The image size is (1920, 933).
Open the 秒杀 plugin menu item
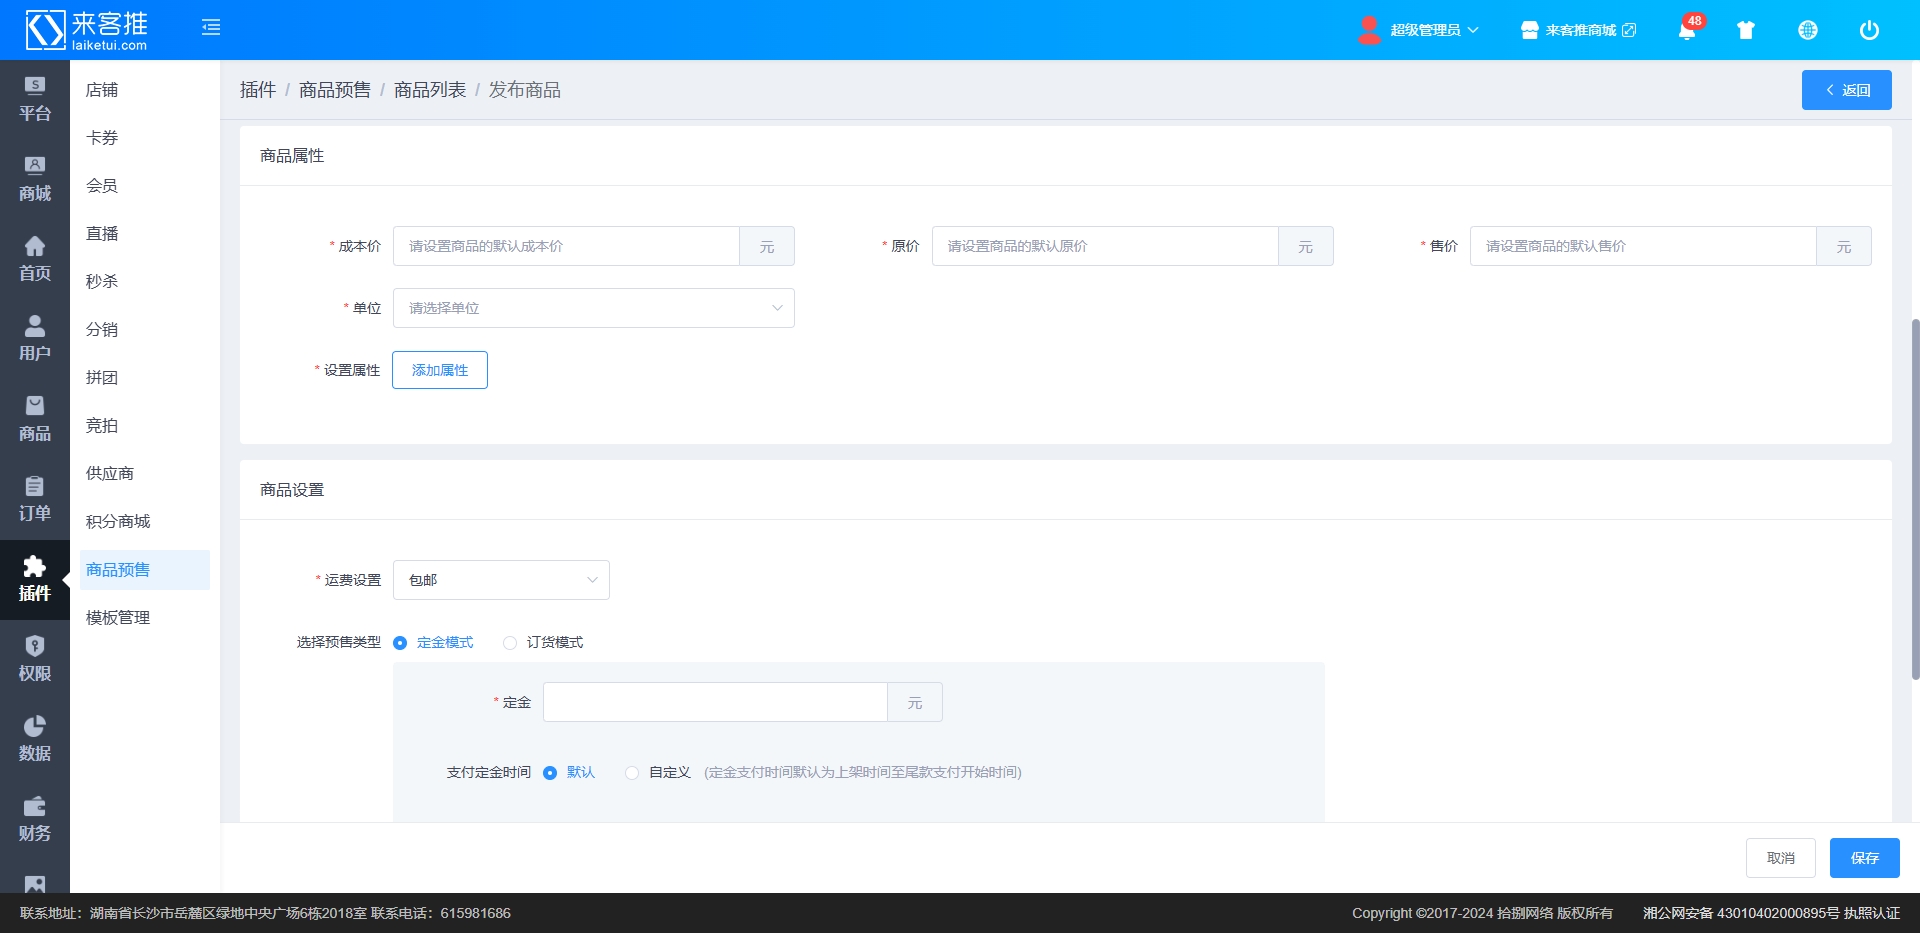pos(102,282)
